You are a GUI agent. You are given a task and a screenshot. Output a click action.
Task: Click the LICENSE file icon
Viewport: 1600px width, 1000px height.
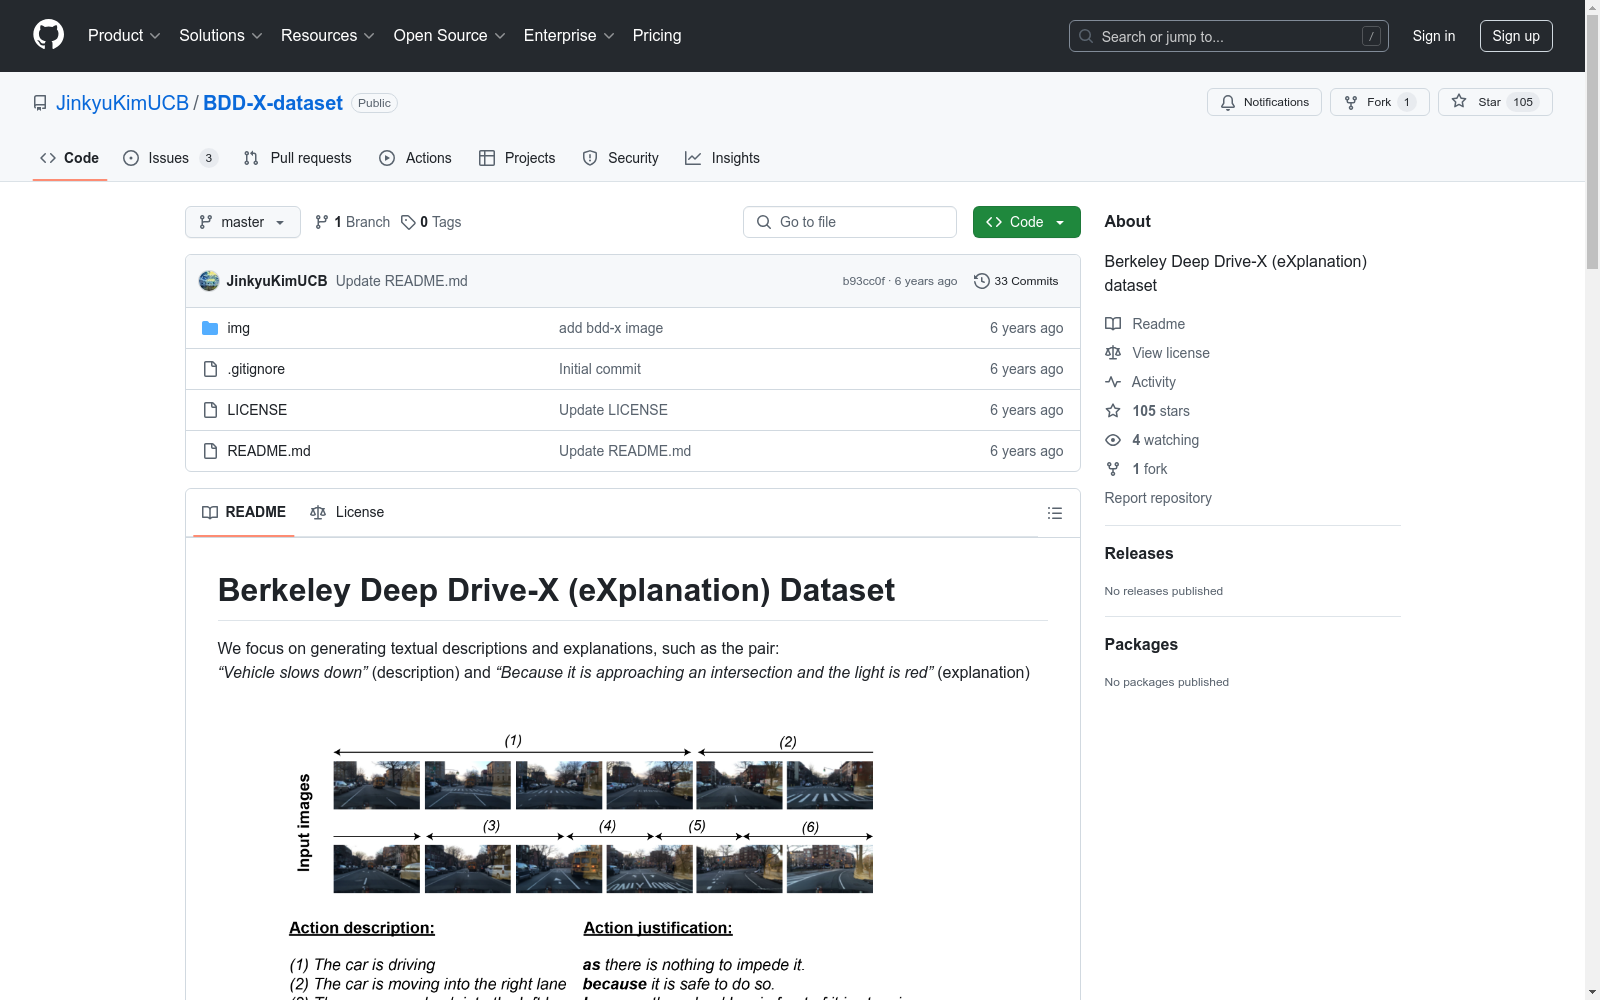pyautogui.click(x=210, y=410)
